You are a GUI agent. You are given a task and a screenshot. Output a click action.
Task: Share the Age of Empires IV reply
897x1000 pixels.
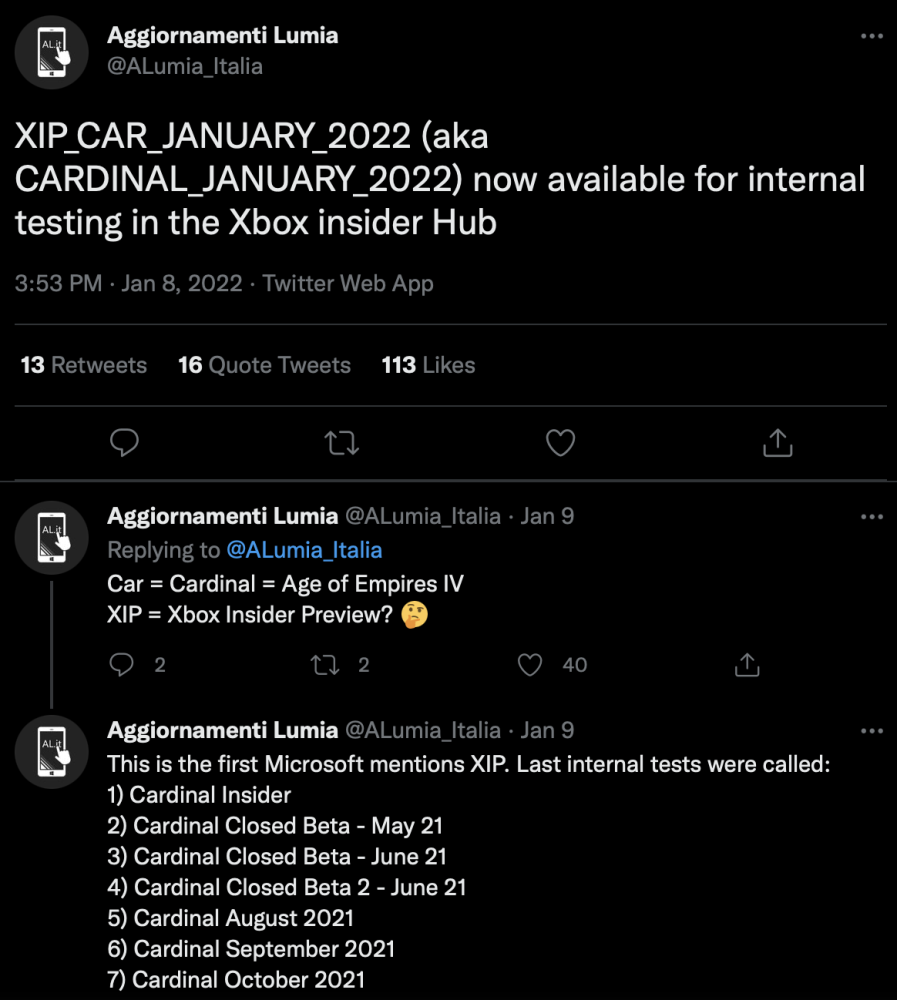pos(746,664)
